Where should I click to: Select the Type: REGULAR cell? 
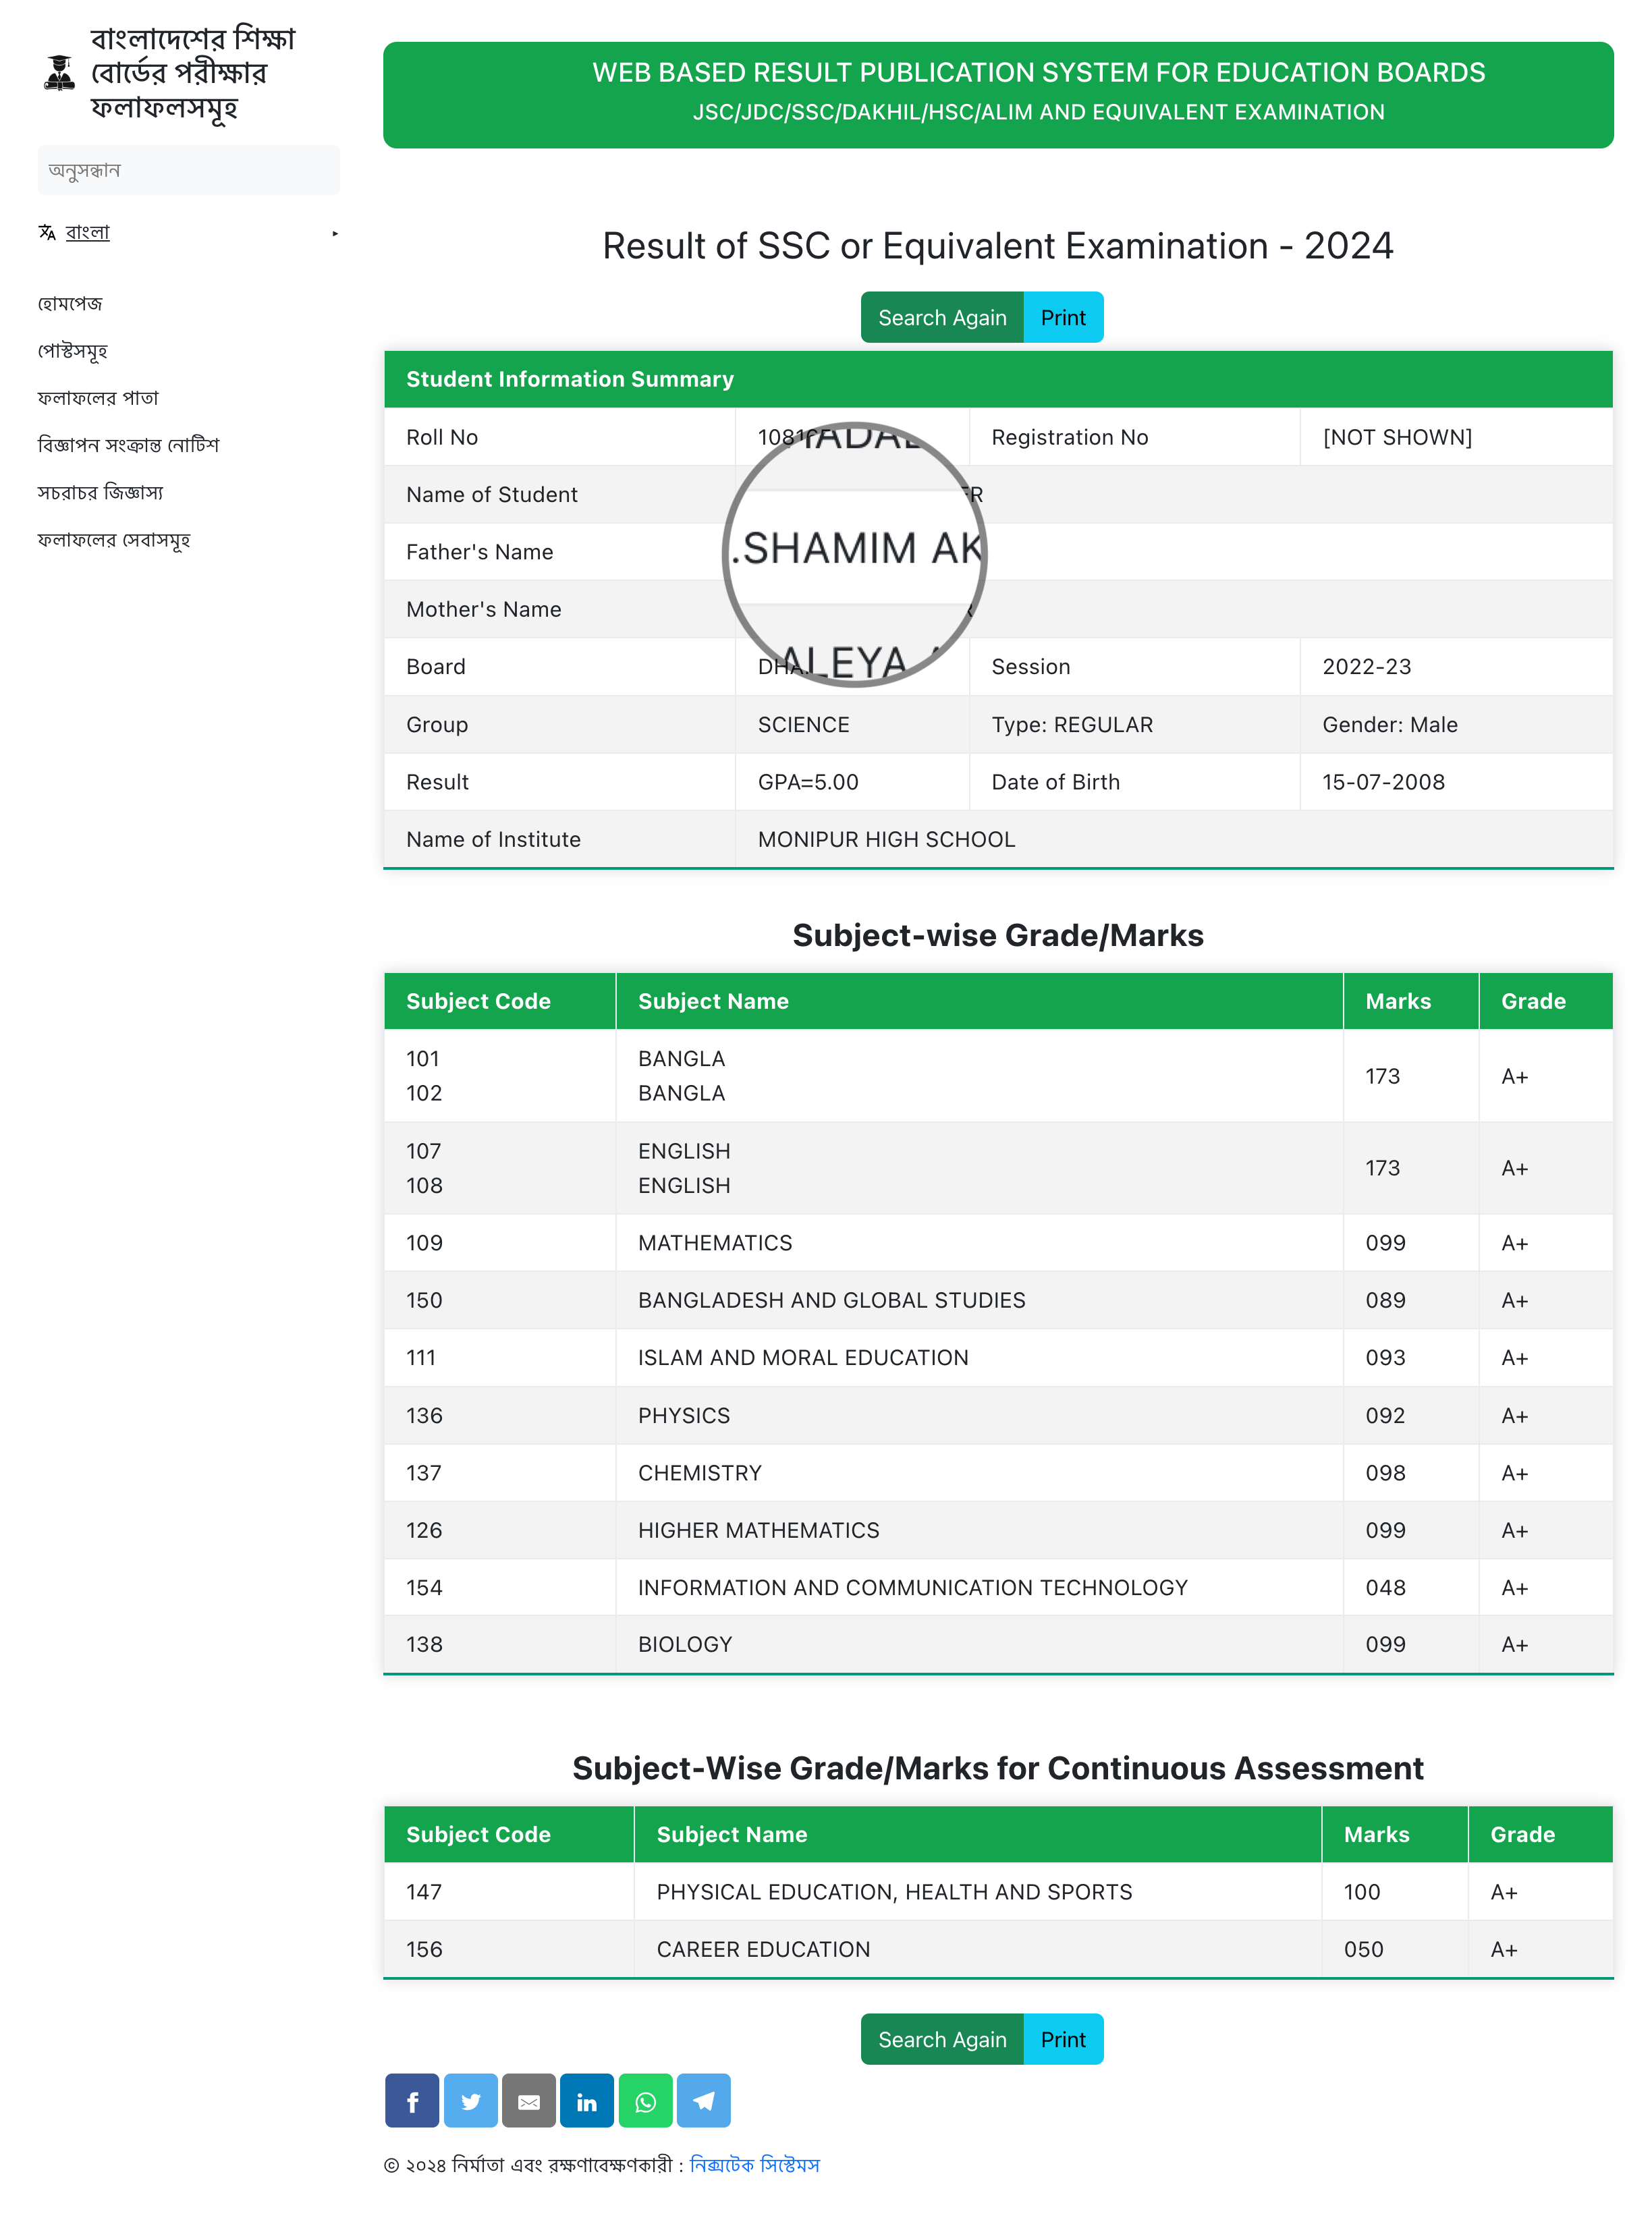(x=1072, y=725)
